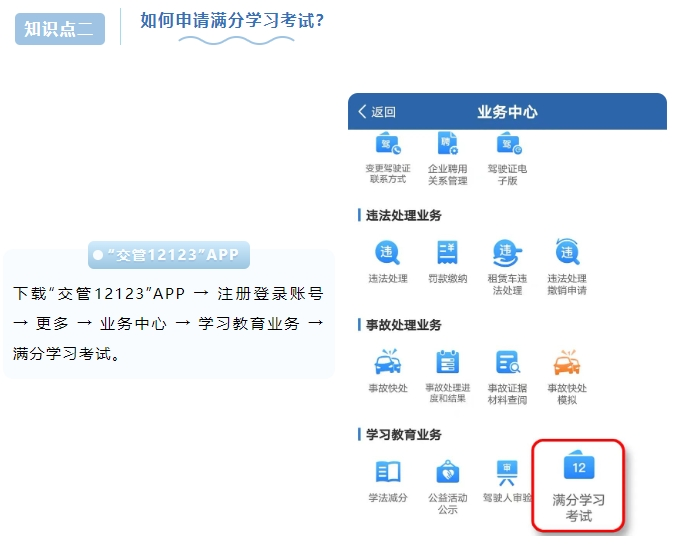Click the 业务中心 title

click(508, 112)
